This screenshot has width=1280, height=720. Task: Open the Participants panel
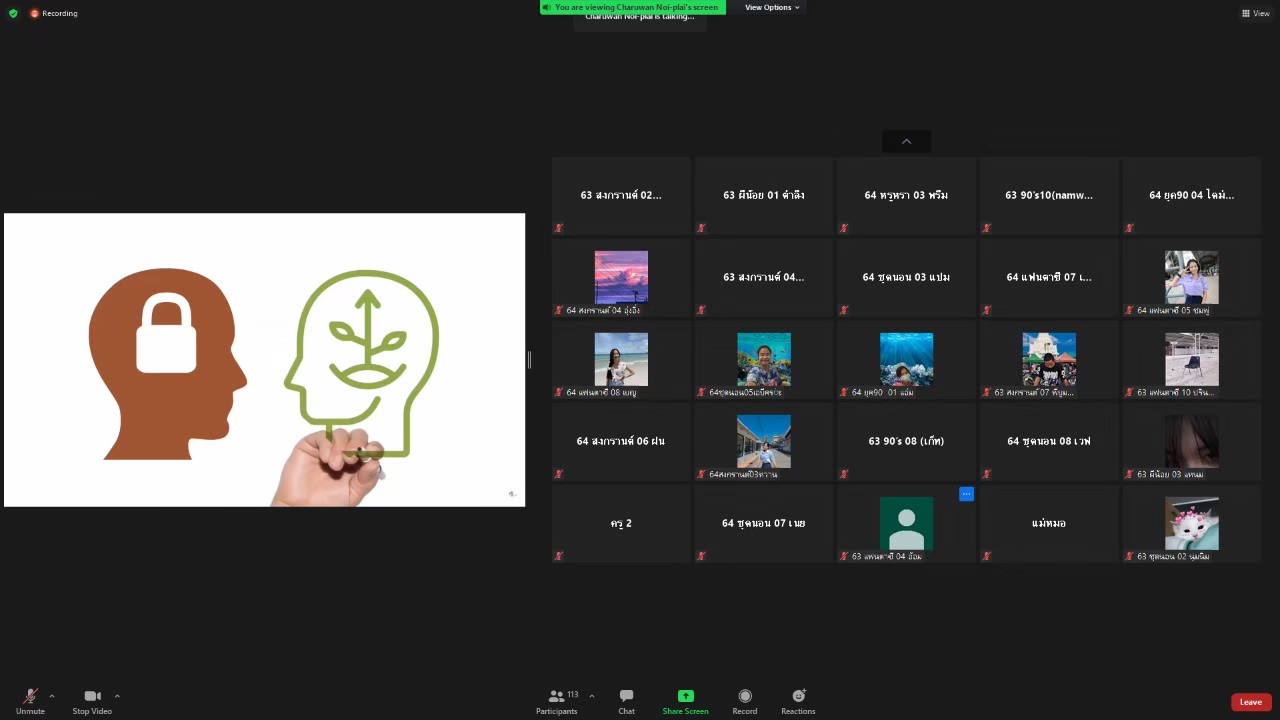coord(557,696)
